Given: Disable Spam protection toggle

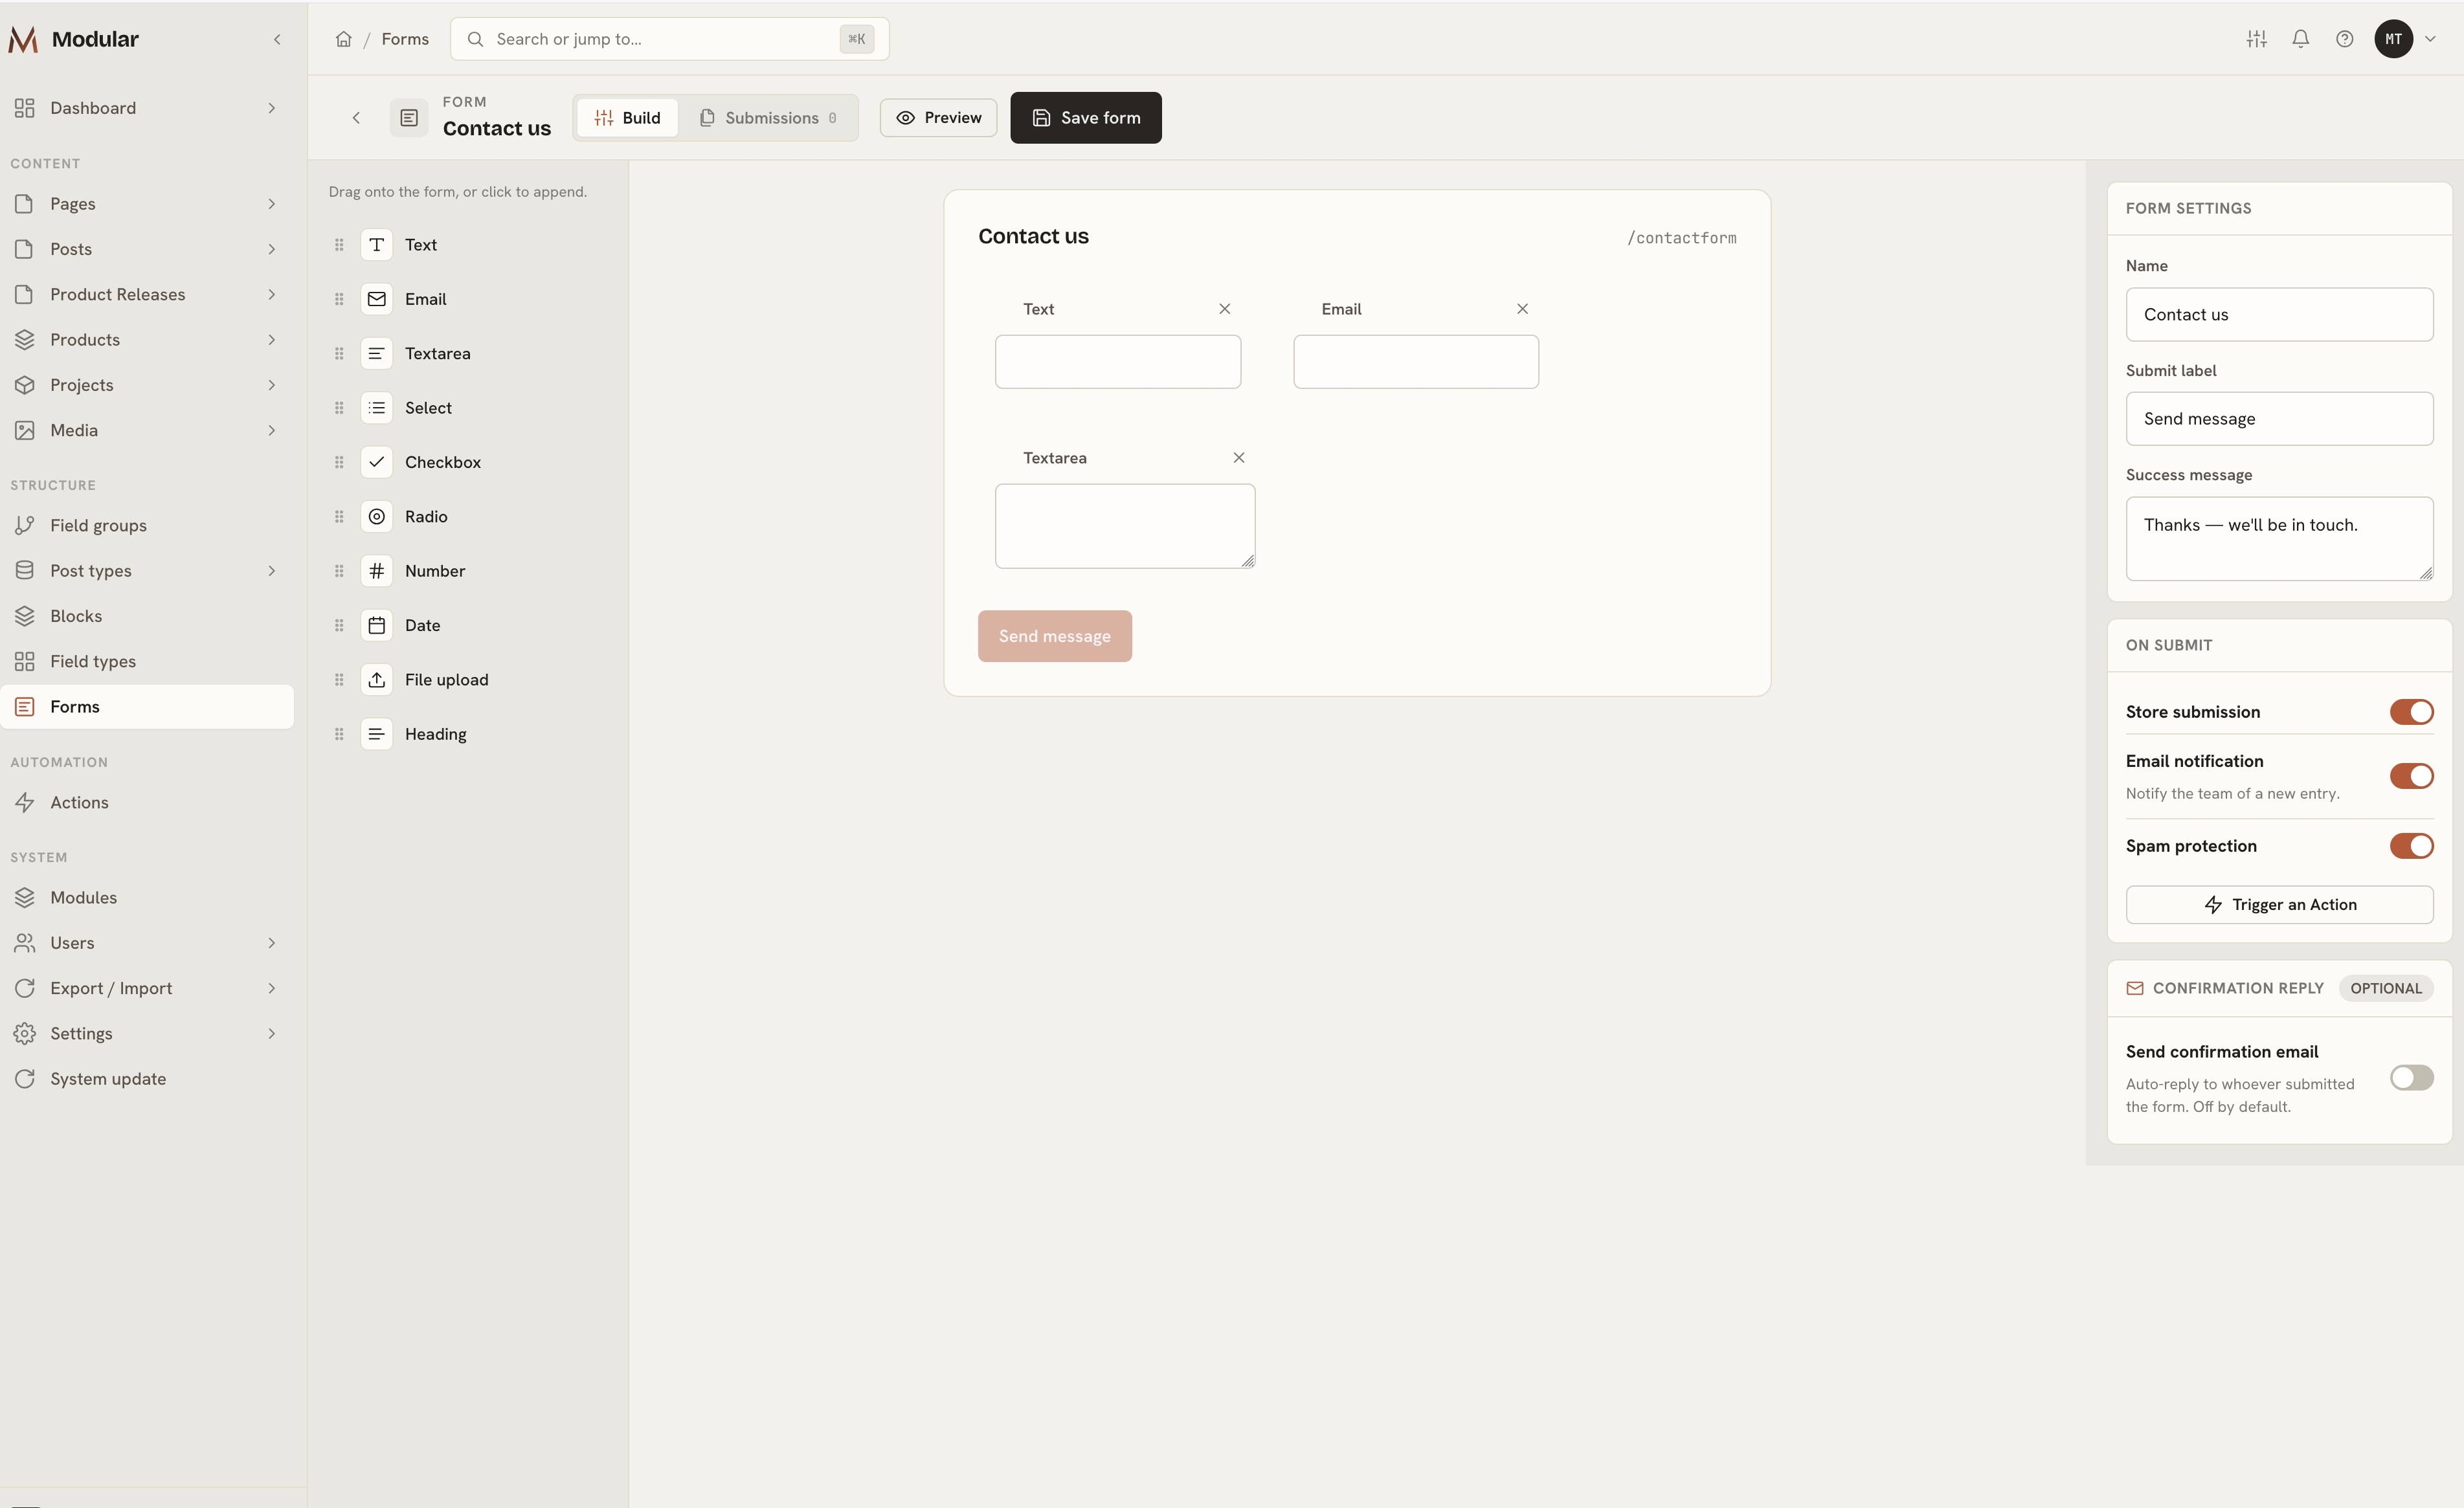Looking at the screenshot, I should (x=2411, y=846).
